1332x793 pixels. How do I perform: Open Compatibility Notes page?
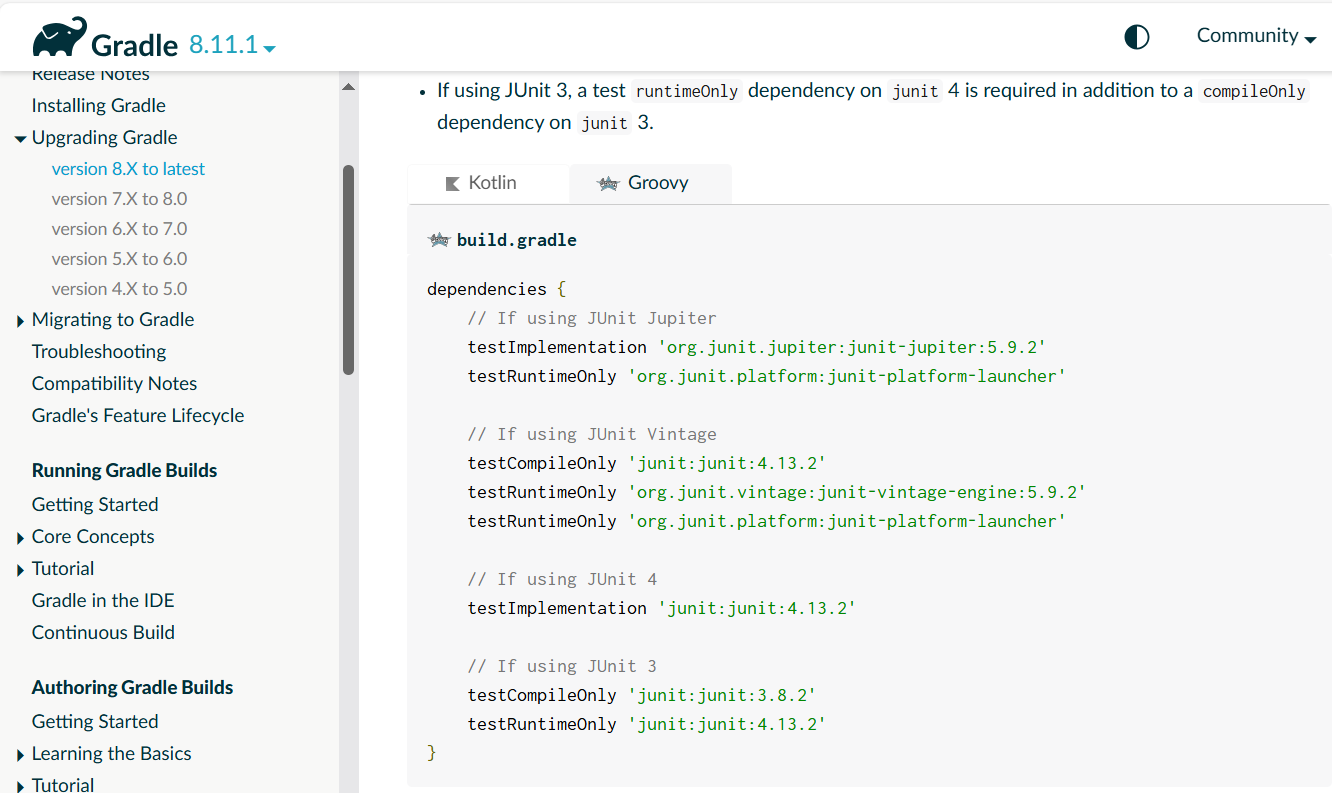pos(114,383)
